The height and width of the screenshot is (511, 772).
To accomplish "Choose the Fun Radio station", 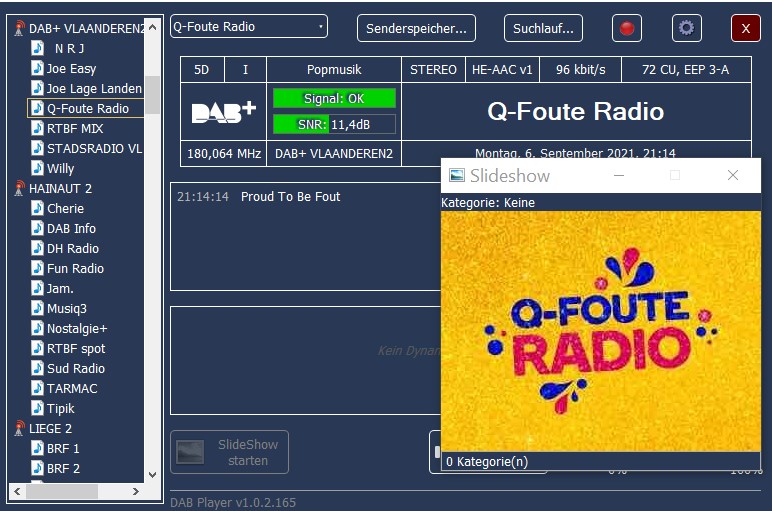I will [x=75, y=268].
